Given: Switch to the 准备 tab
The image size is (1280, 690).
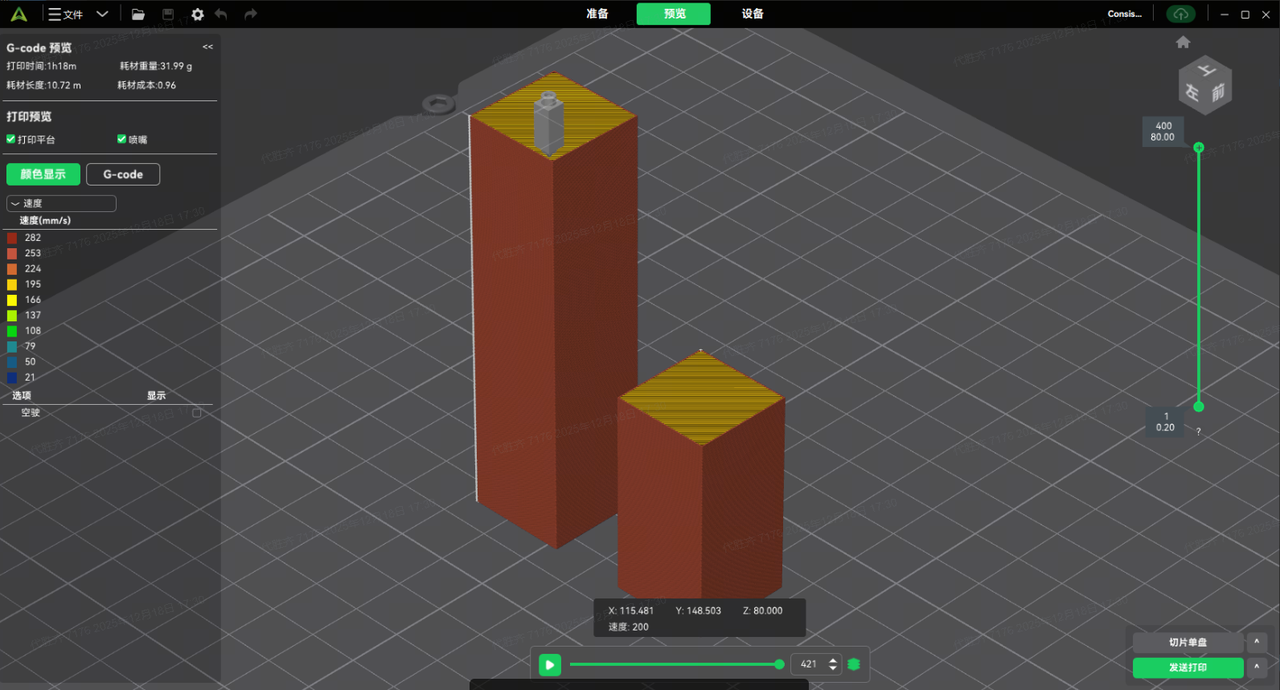Looking at the screenshot, I should click(x=597, y=14).
